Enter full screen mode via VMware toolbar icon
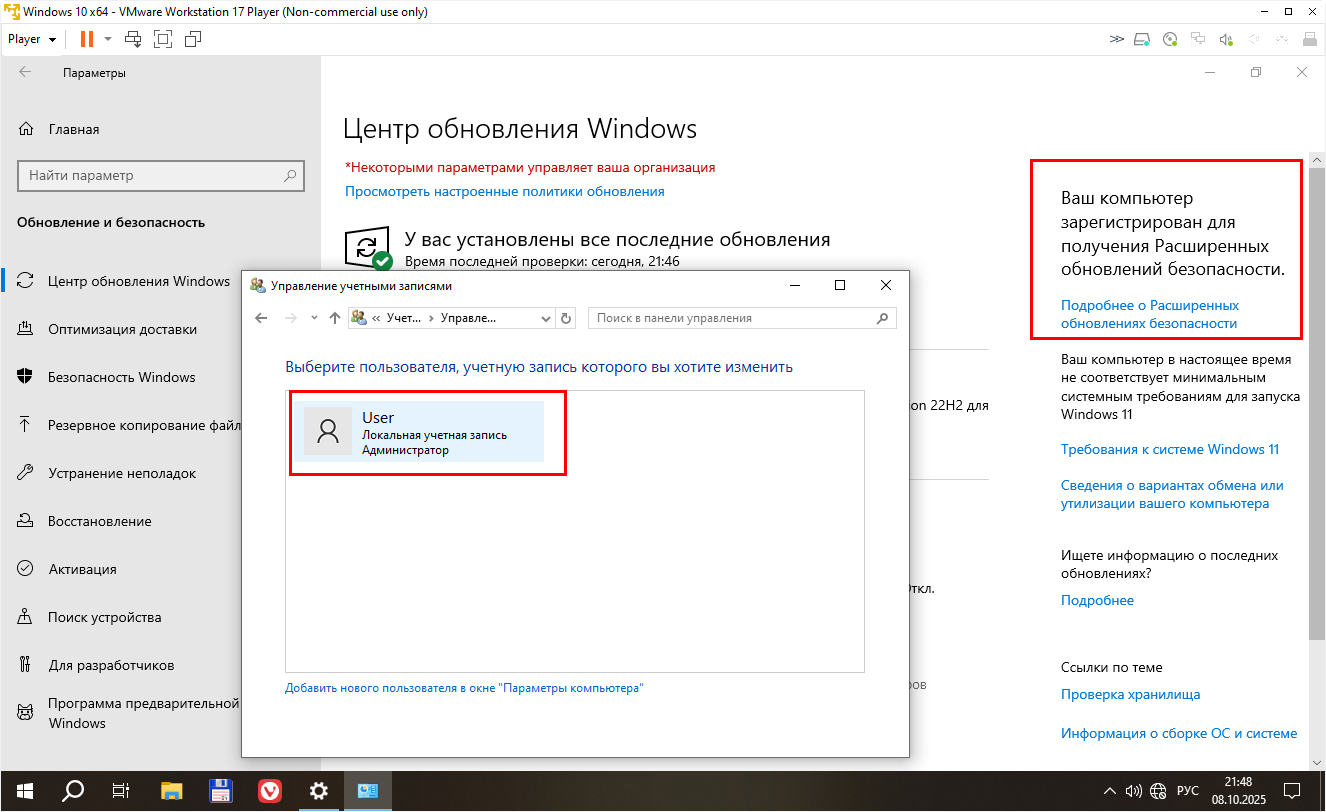Viewport: 1326px width, 812px height. click(x=163, y=39)
